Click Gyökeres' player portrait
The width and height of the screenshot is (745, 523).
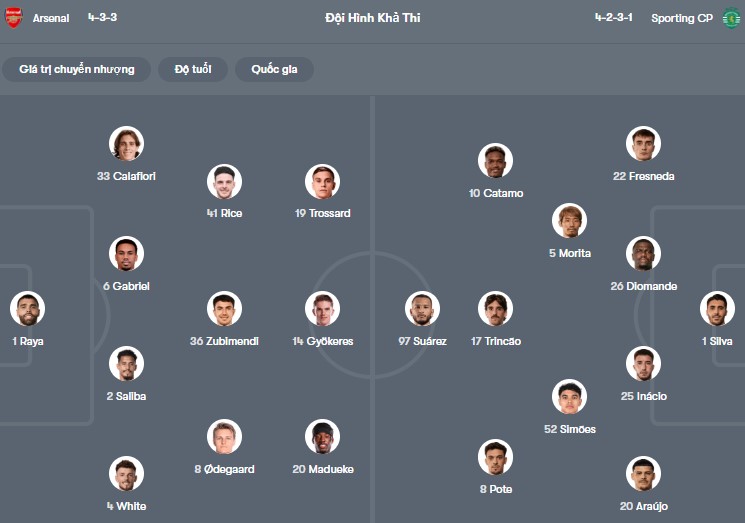click(323, 309)
